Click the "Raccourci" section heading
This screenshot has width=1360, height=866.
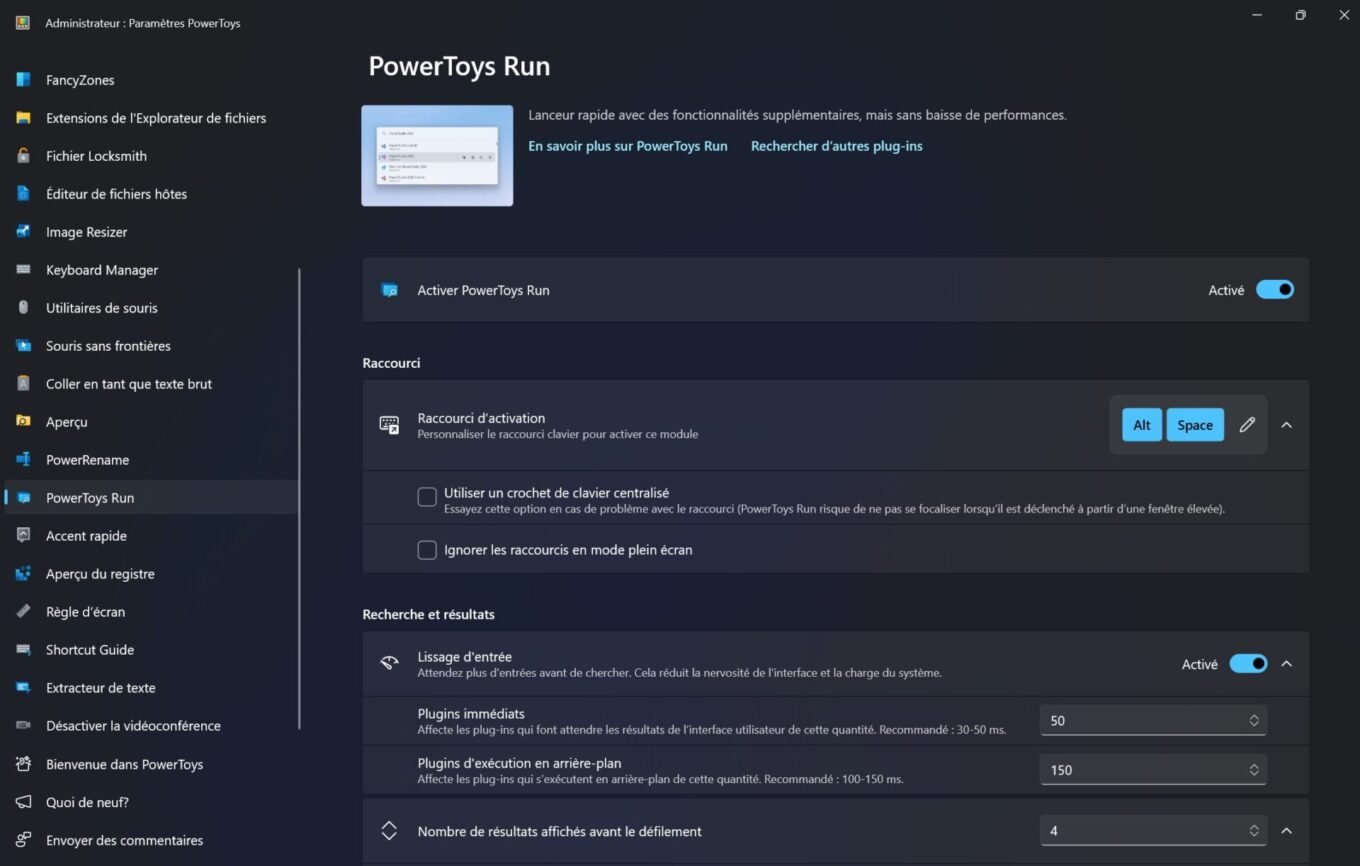tap(391, 363)
